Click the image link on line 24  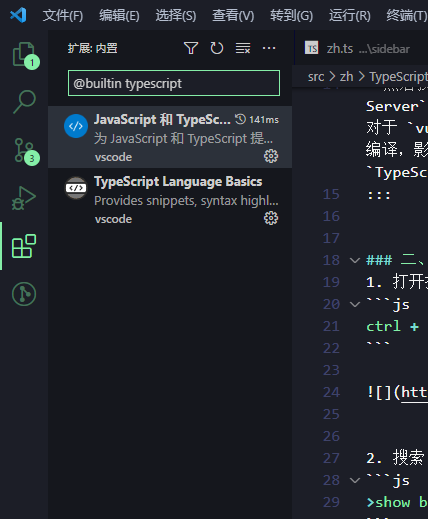pos(414,392)
